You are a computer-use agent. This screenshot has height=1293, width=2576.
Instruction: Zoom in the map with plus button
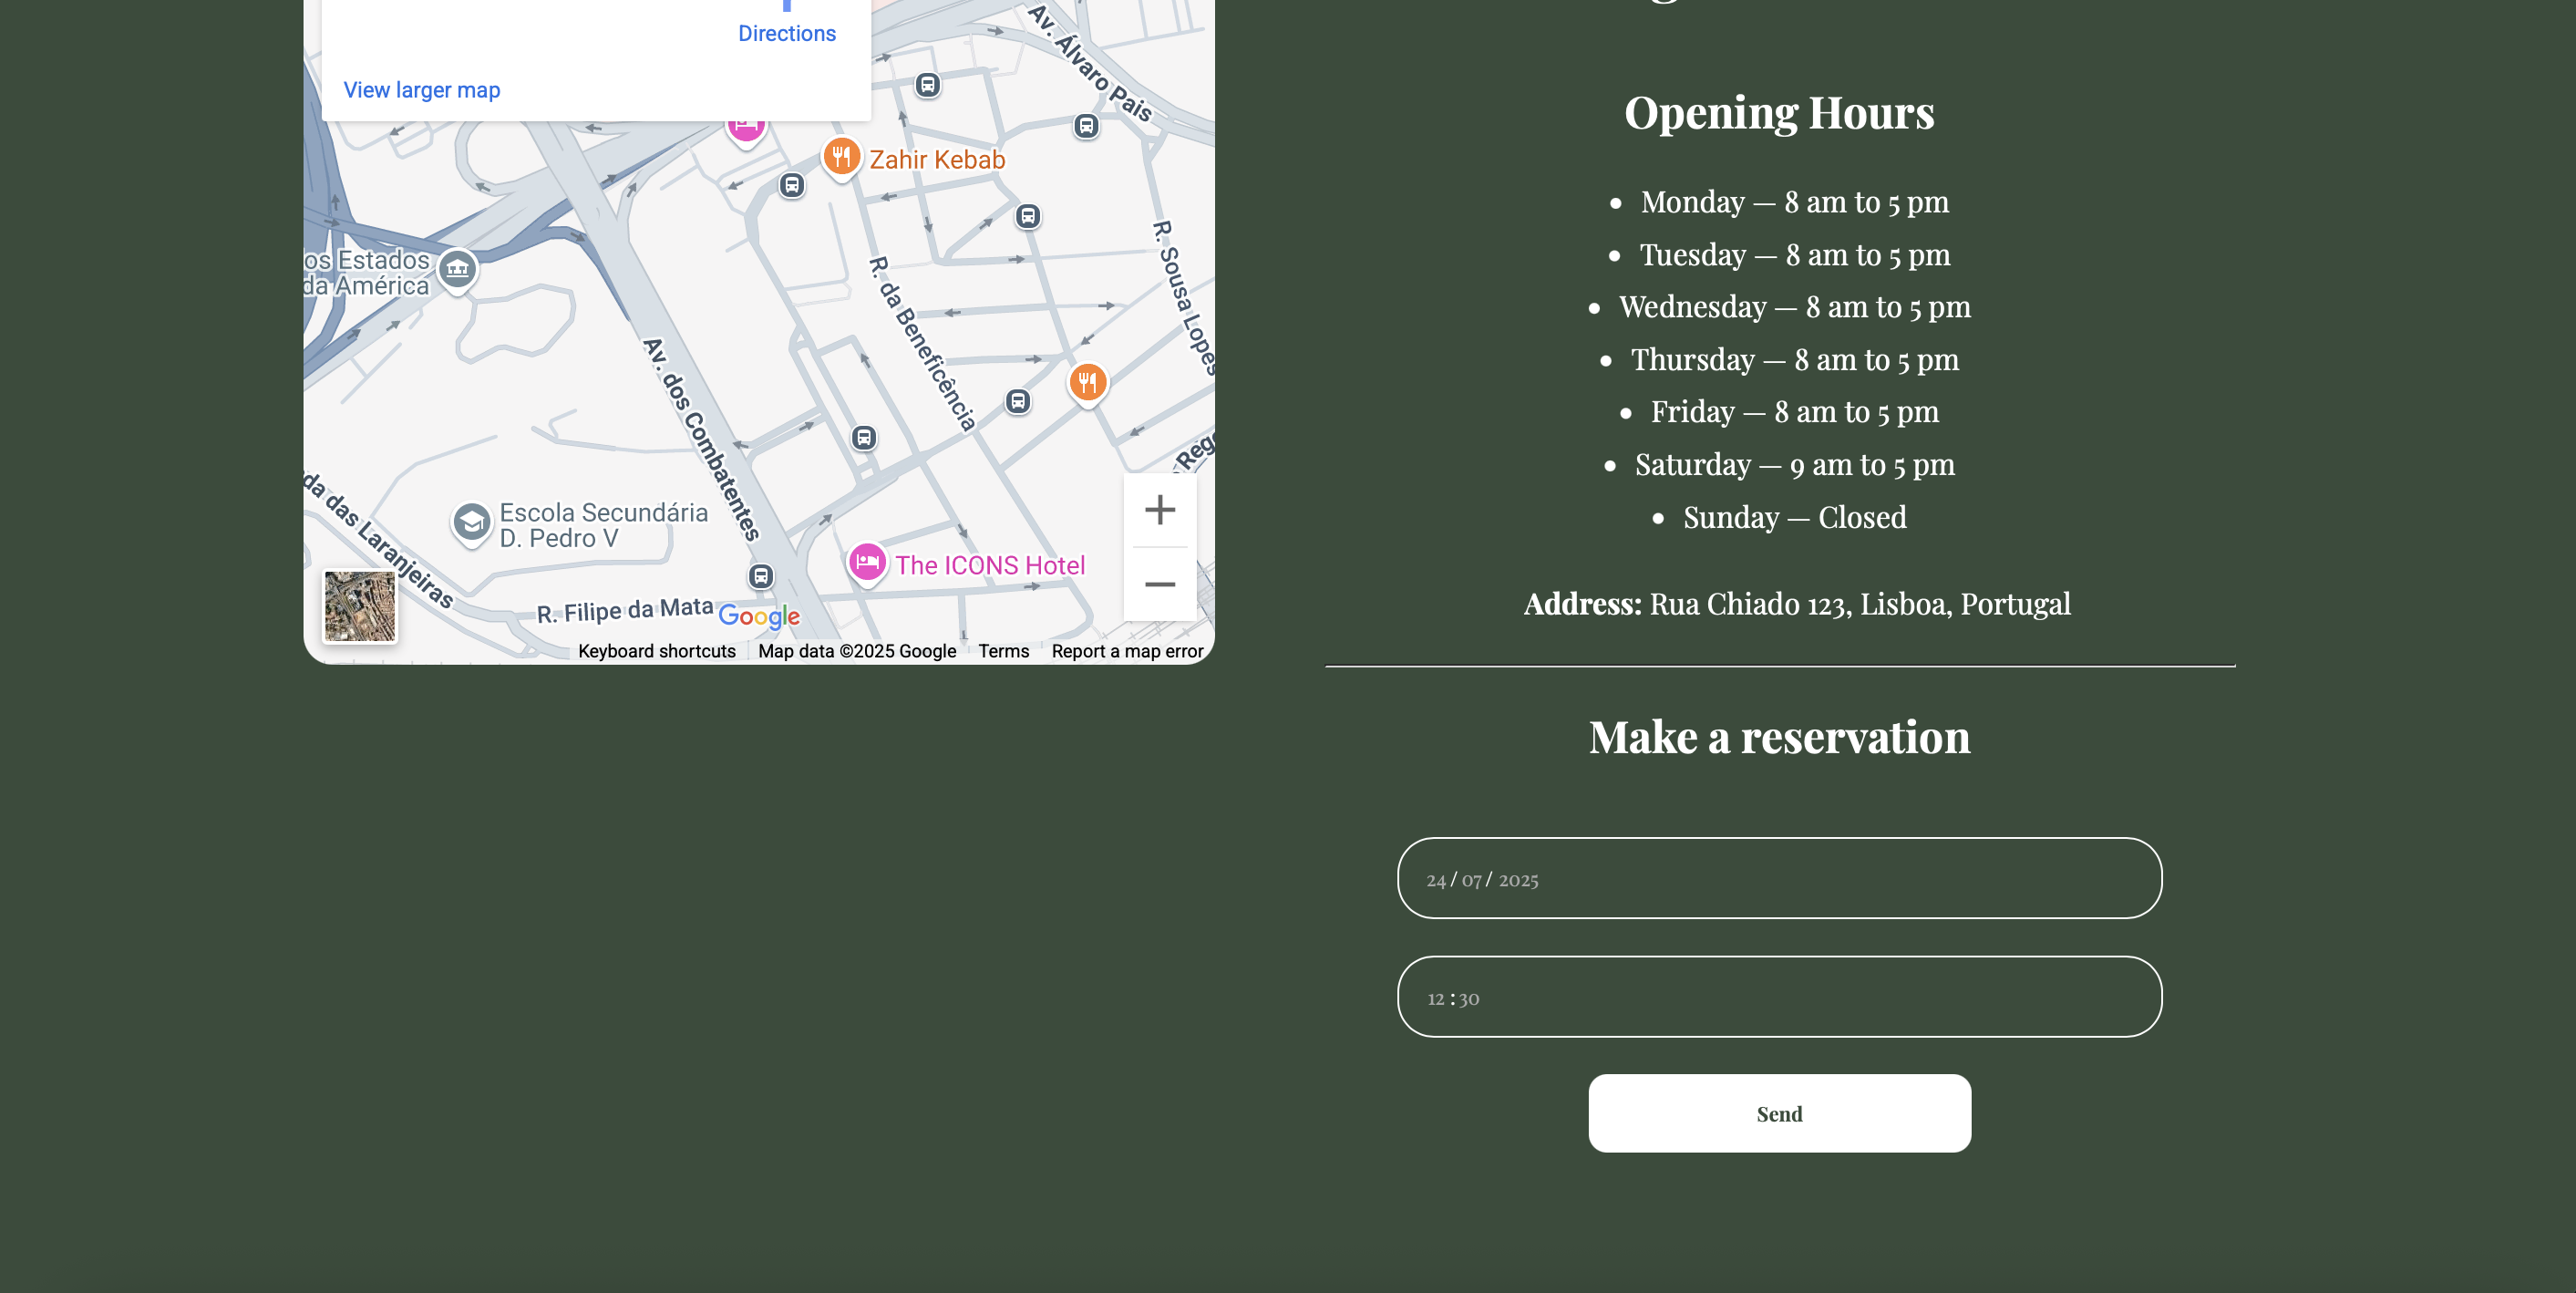click(x=1159, y=510)
